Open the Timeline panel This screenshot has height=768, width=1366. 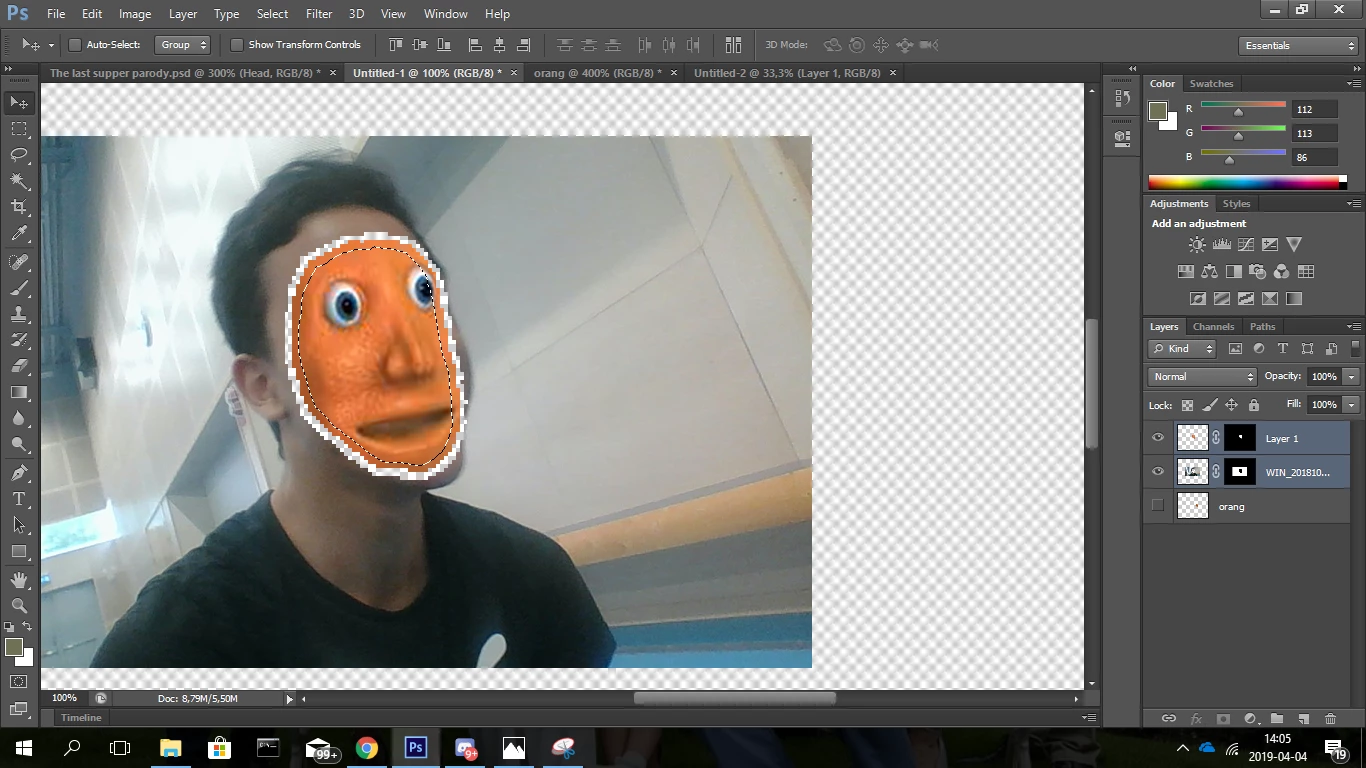(x=81, y=718)
